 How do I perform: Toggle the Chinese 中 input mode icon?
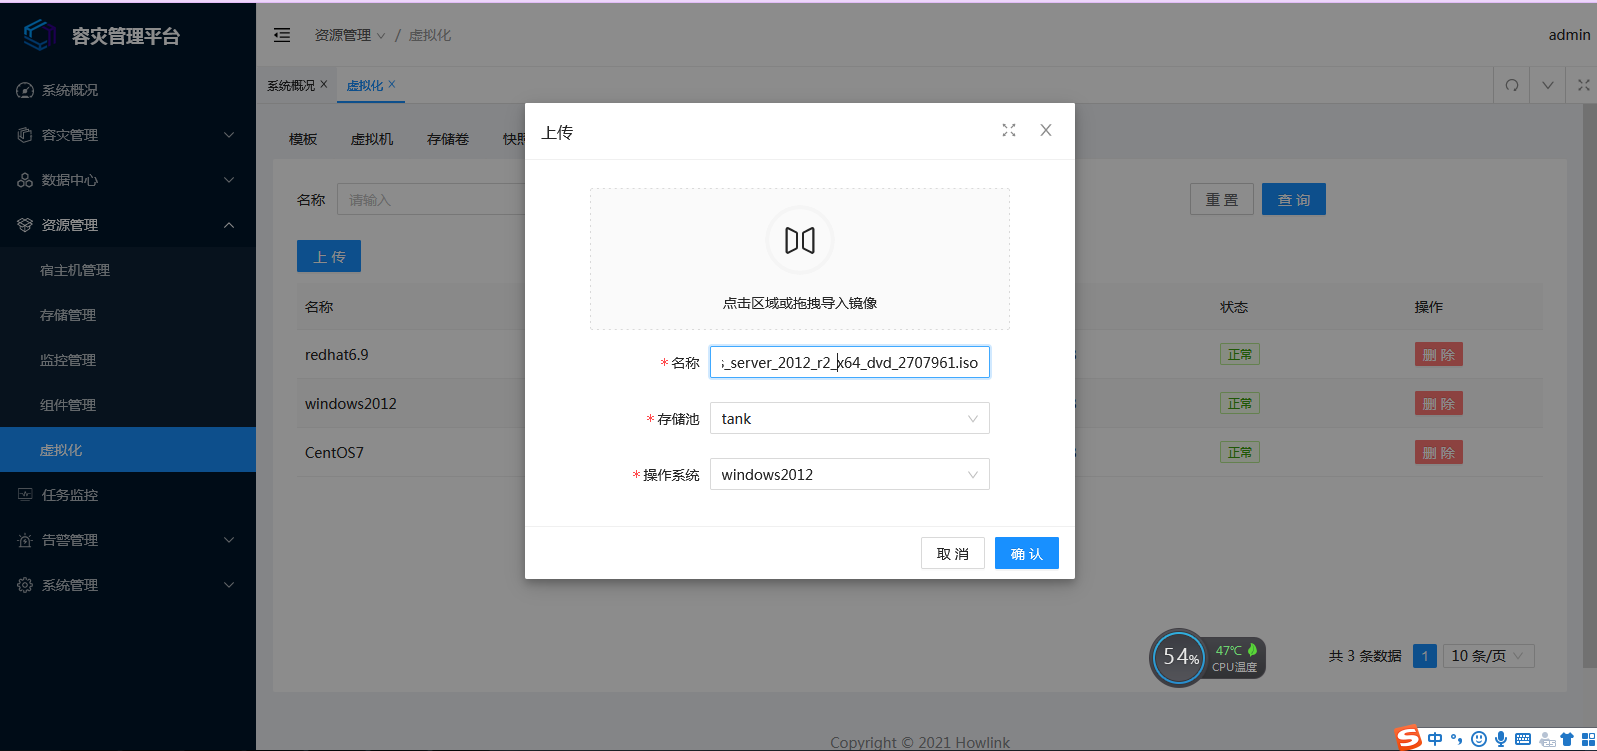pyautogui.click(x=1436, y=739)
